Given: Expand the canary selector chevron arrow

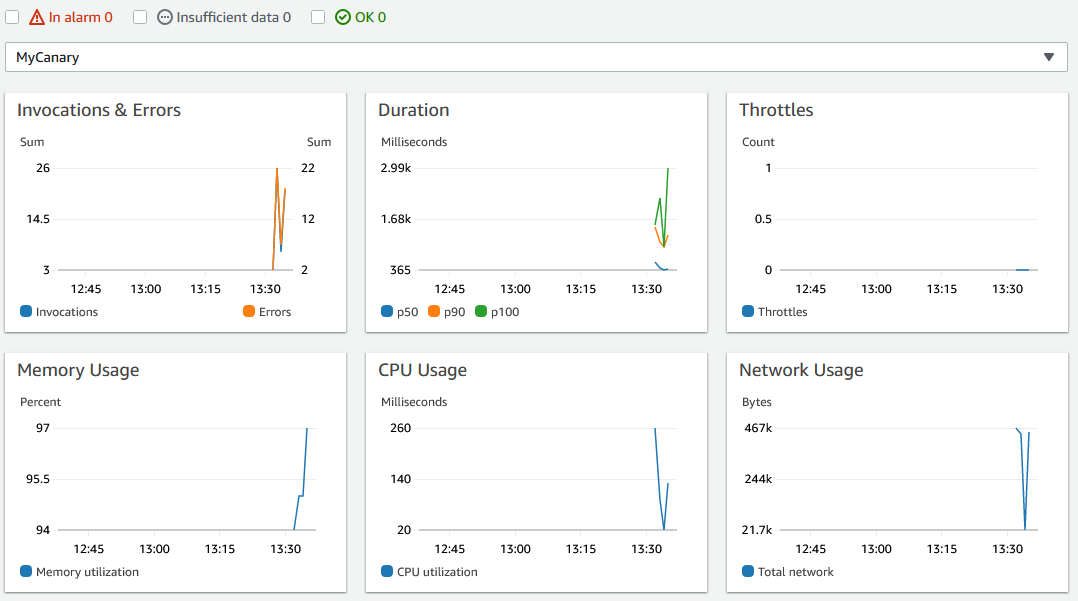Looking at the screenshot, I should 1050,57.
